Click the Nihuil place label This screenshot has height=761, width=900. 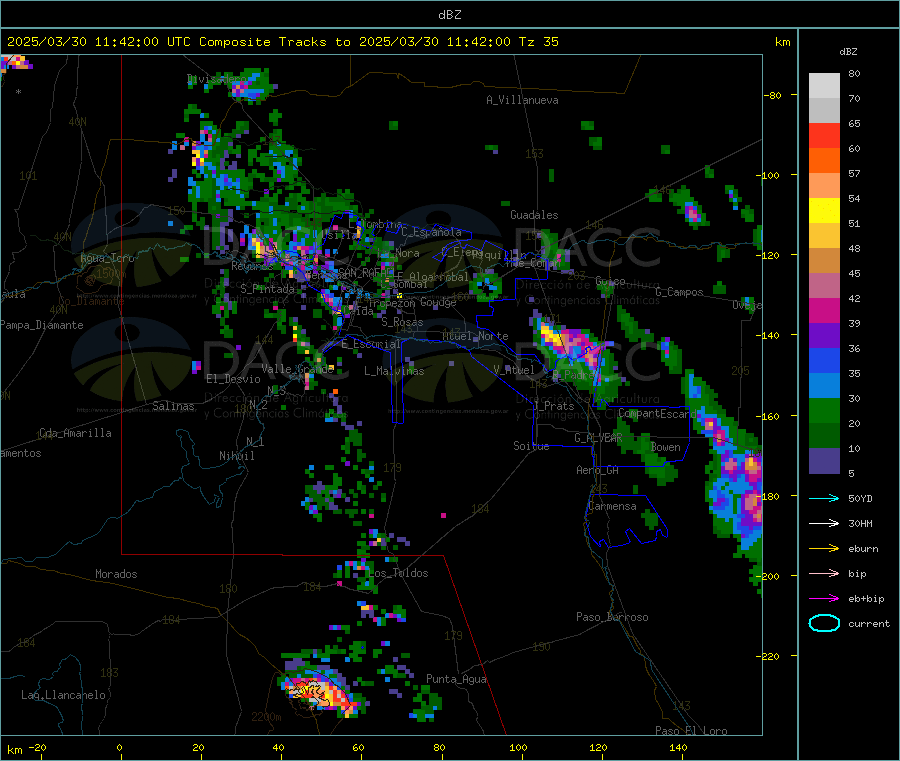click(x=236, y=456)
